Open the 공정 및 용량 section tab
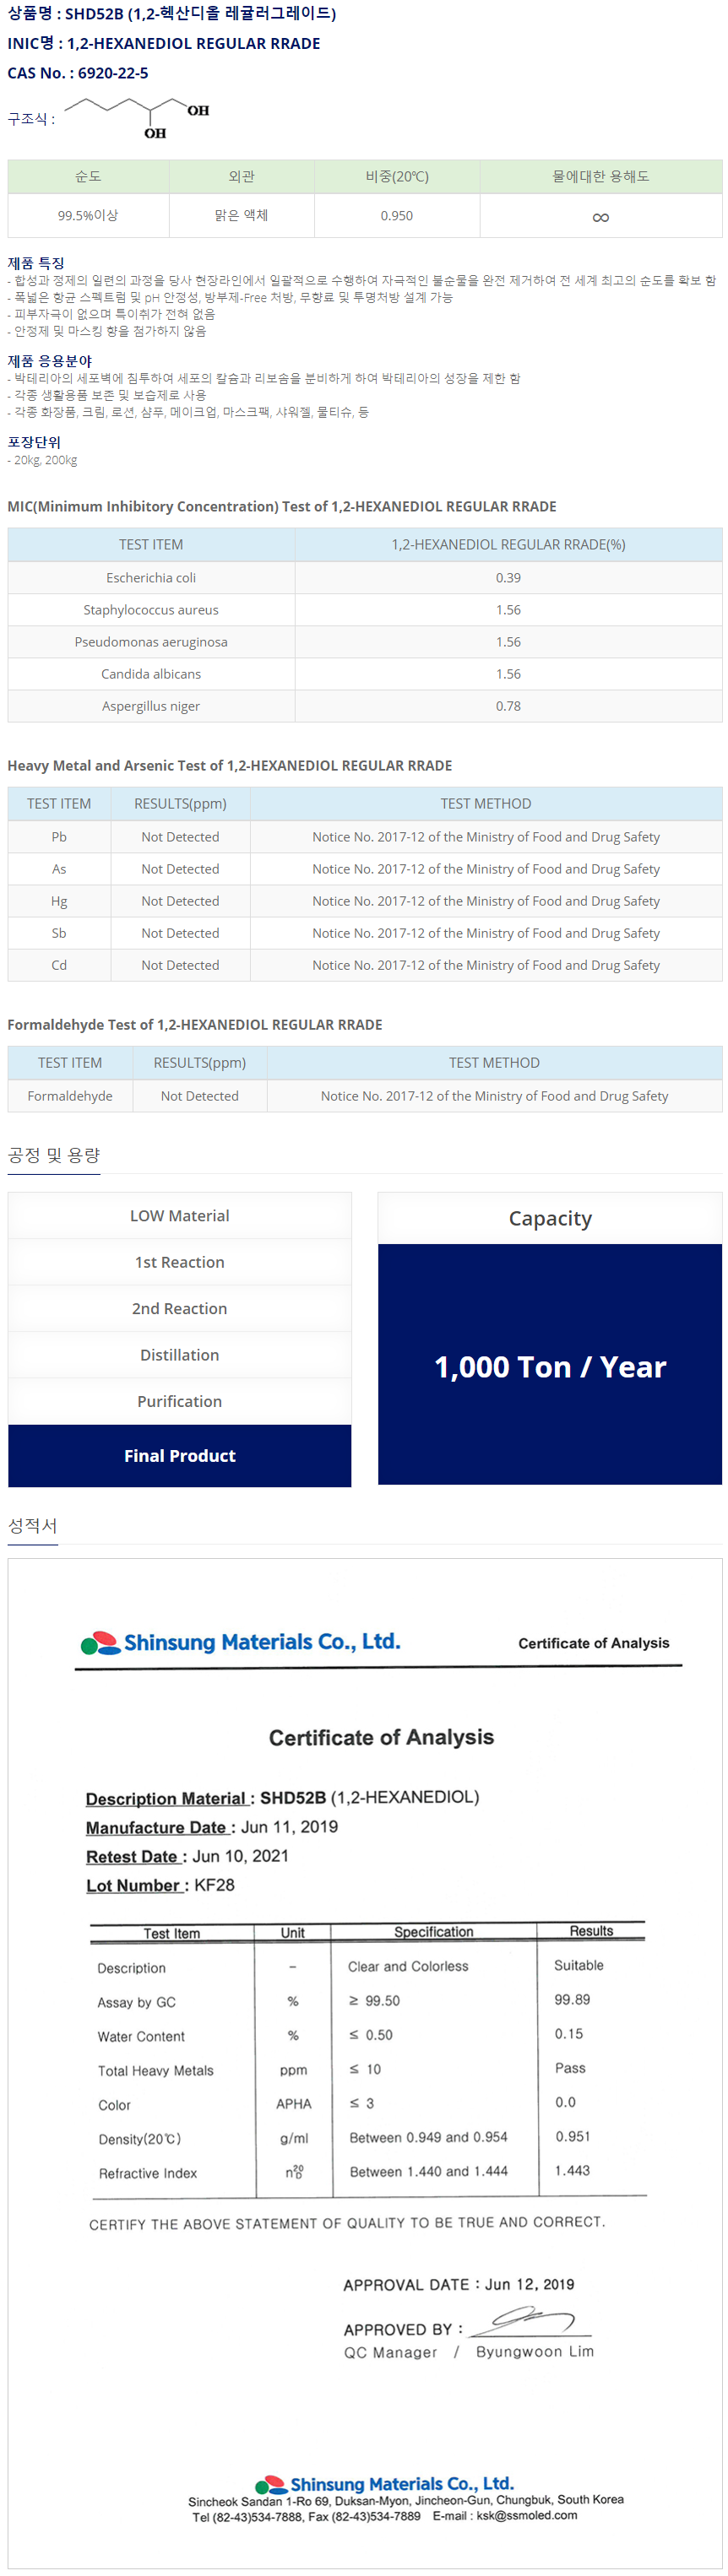Image resolution: width=728 pixels, height=2576 pixels. click(x=54, y=1155)
